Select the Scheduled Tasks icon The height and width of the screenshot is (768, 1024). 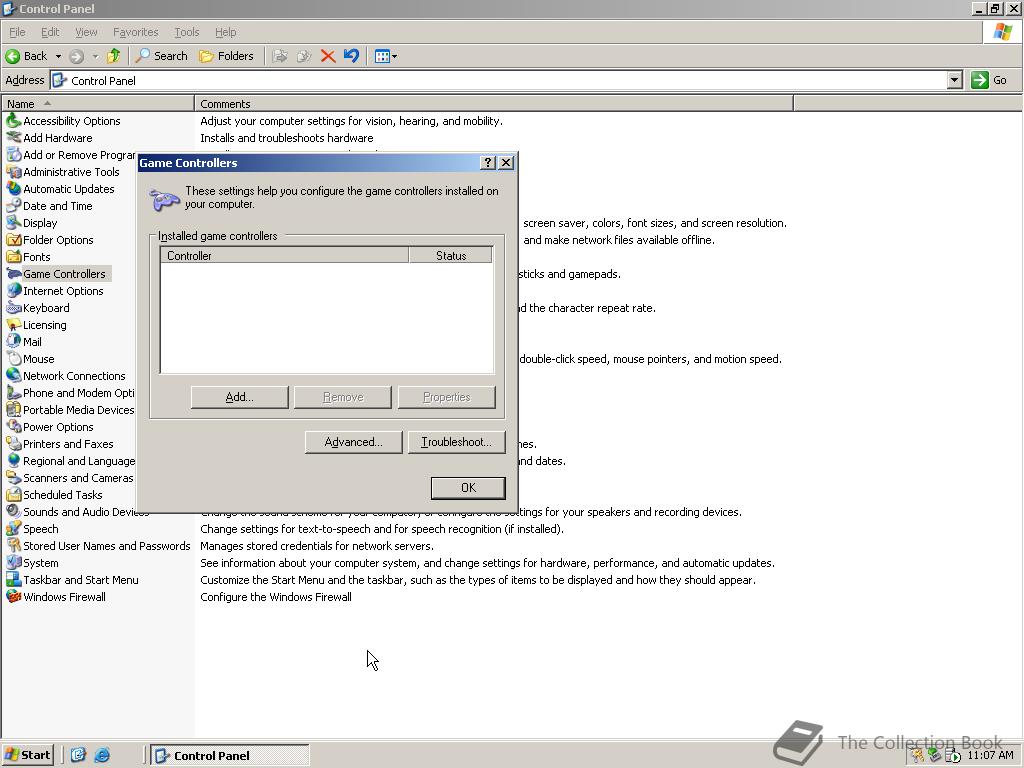click(x=13, y=494)
